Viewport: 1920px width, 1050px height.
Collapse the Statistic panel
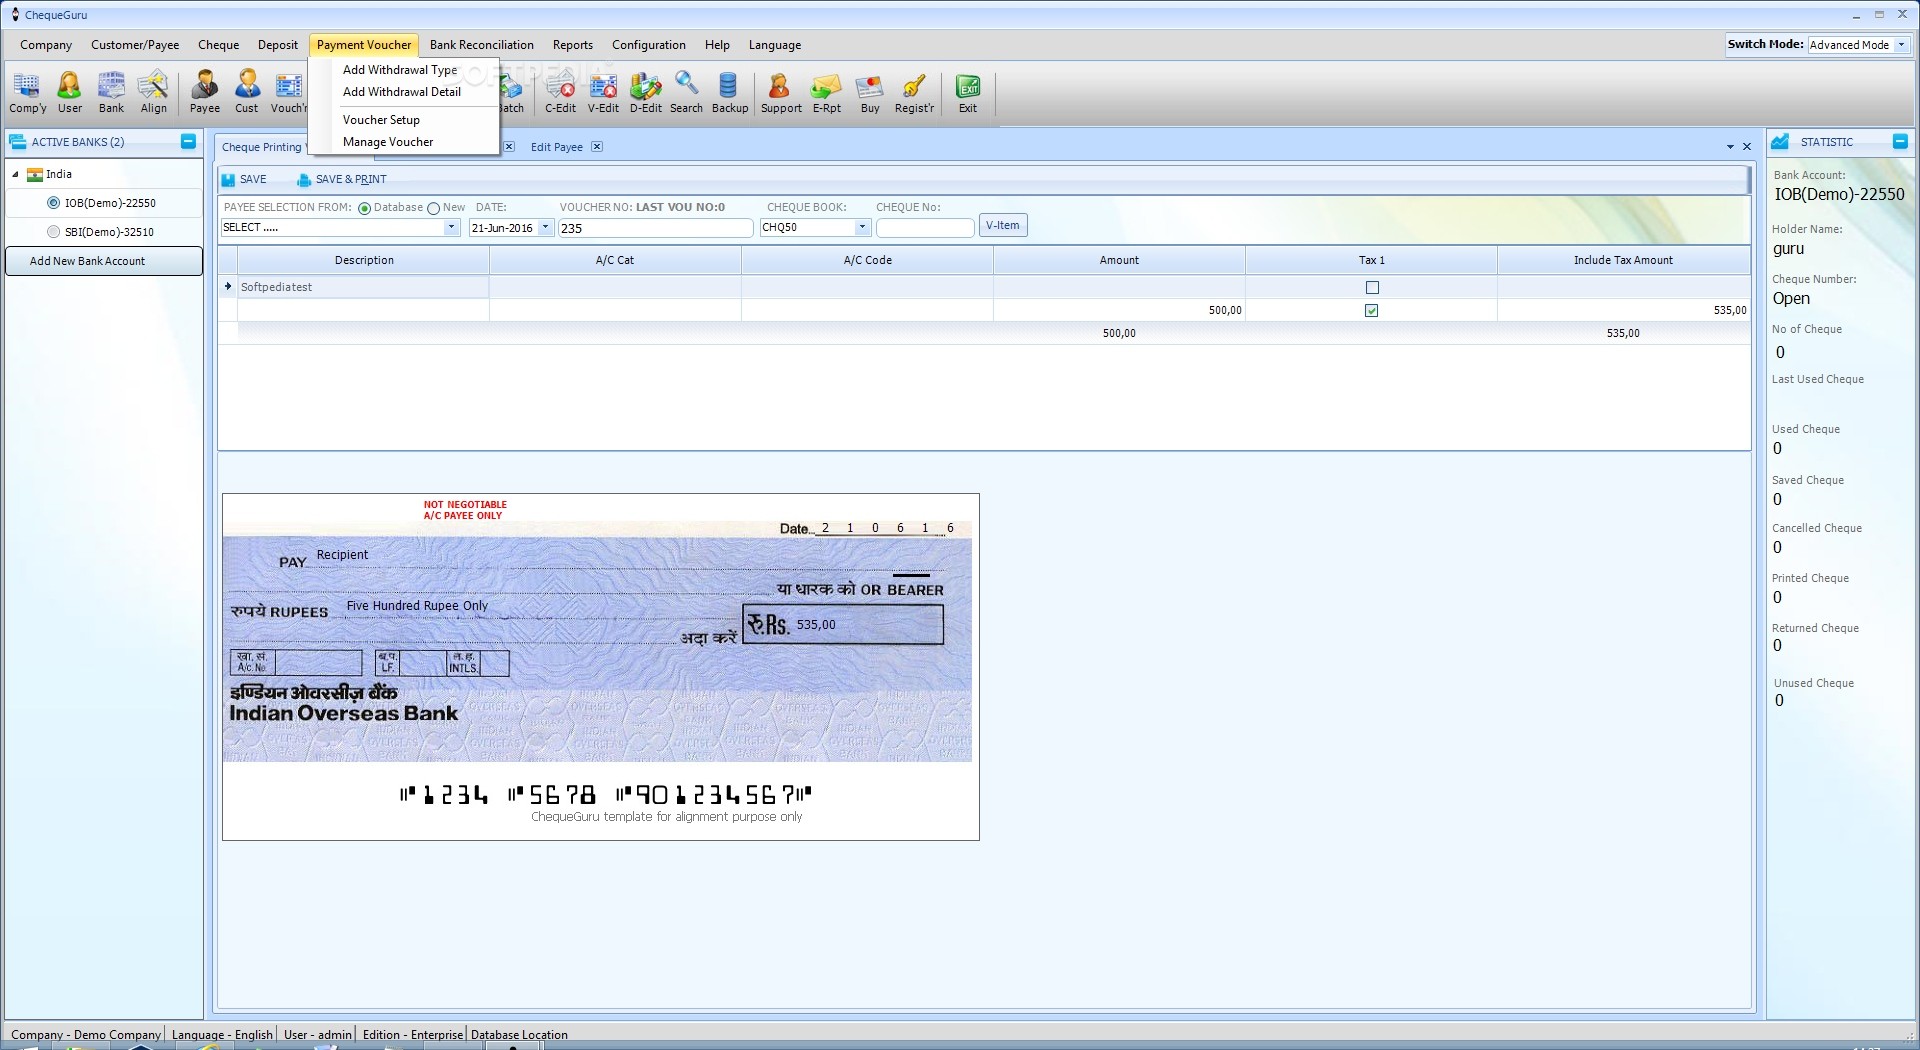click(x=1900, y=141)
